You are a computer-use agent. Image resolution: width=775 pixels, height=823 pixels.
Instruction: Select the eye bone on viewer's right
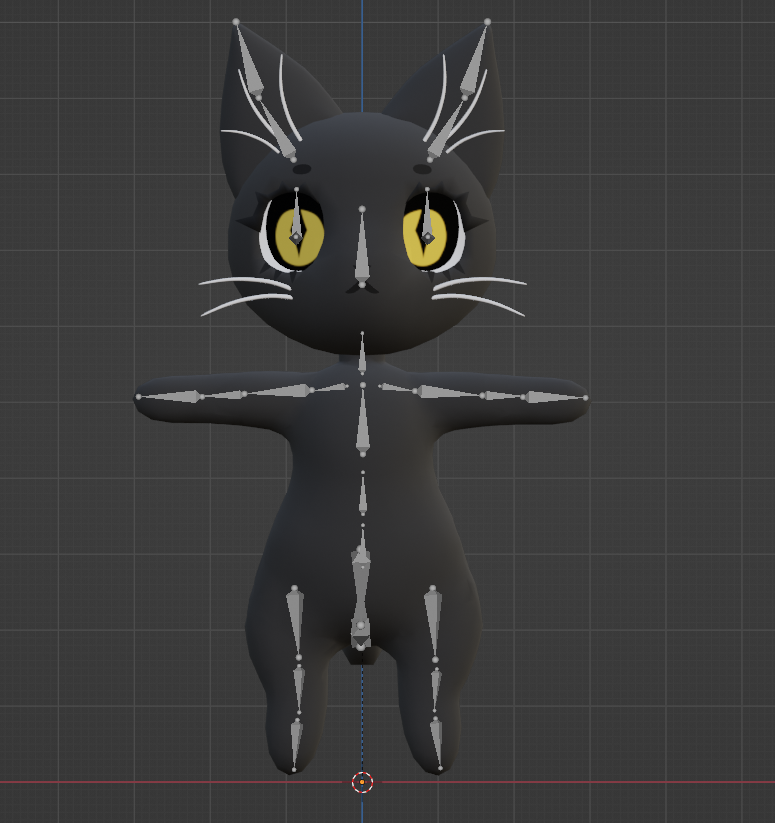(x=427, y=216)
